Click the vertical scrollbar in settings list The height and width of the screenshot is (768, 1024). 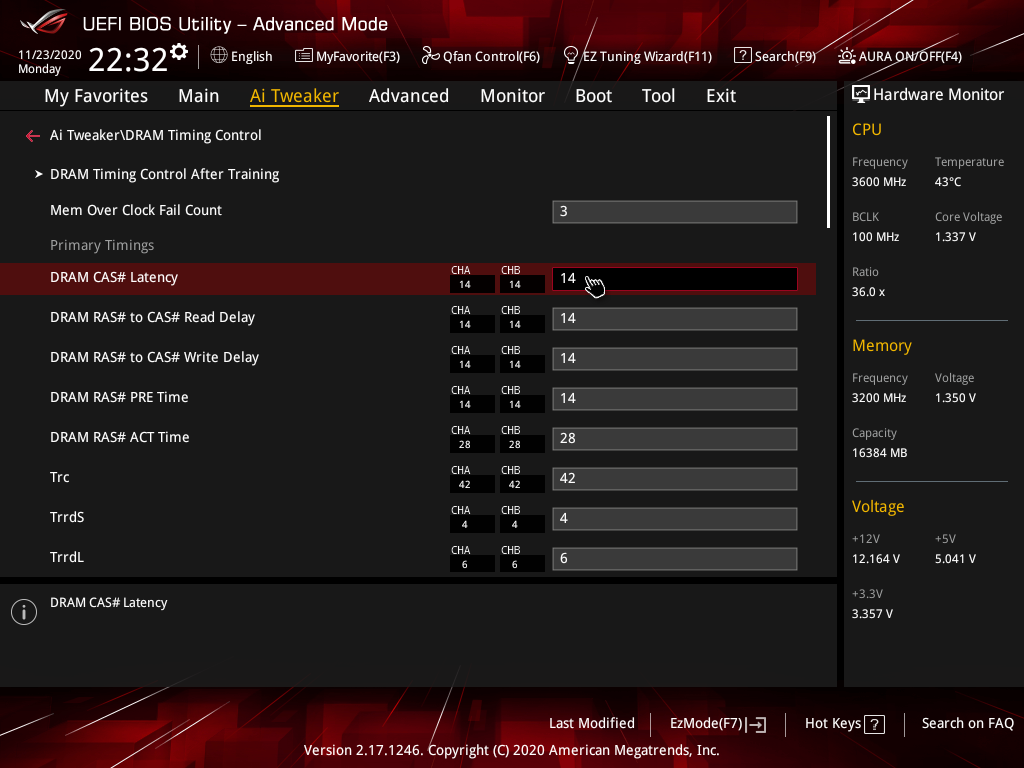coord(828,172)
